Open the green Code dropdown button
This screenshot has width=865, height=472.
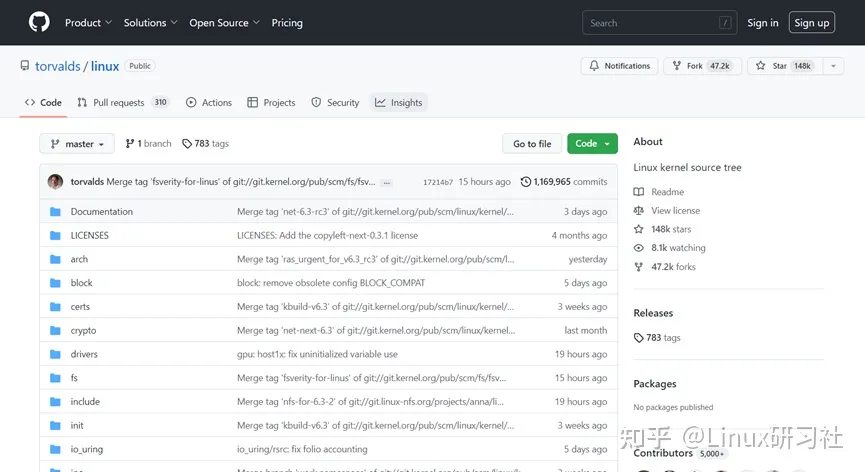click(x=592, y=144)
